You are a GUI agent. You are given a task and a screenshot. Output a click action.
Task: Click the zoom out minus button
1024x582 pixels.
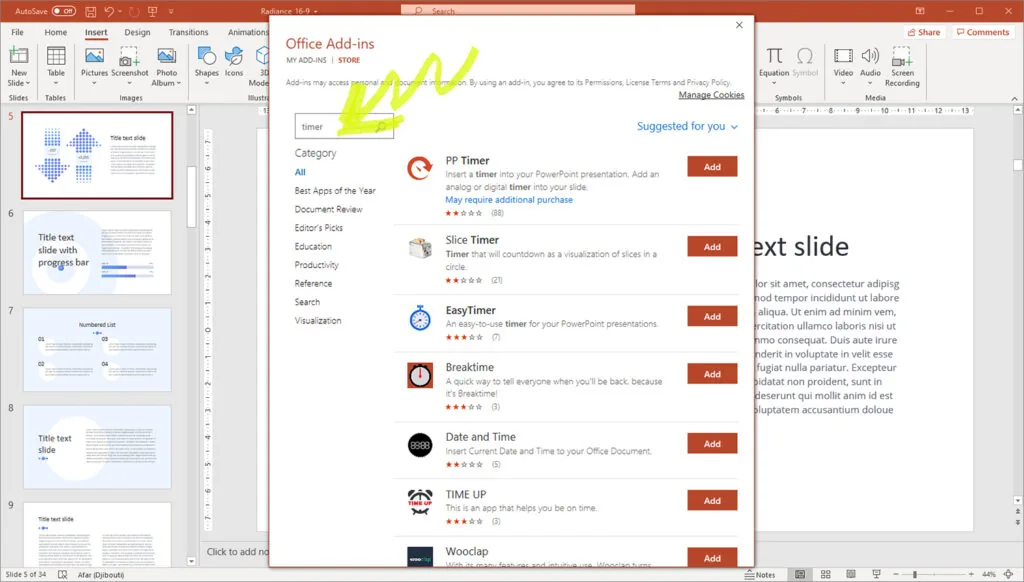pos(895,574)
